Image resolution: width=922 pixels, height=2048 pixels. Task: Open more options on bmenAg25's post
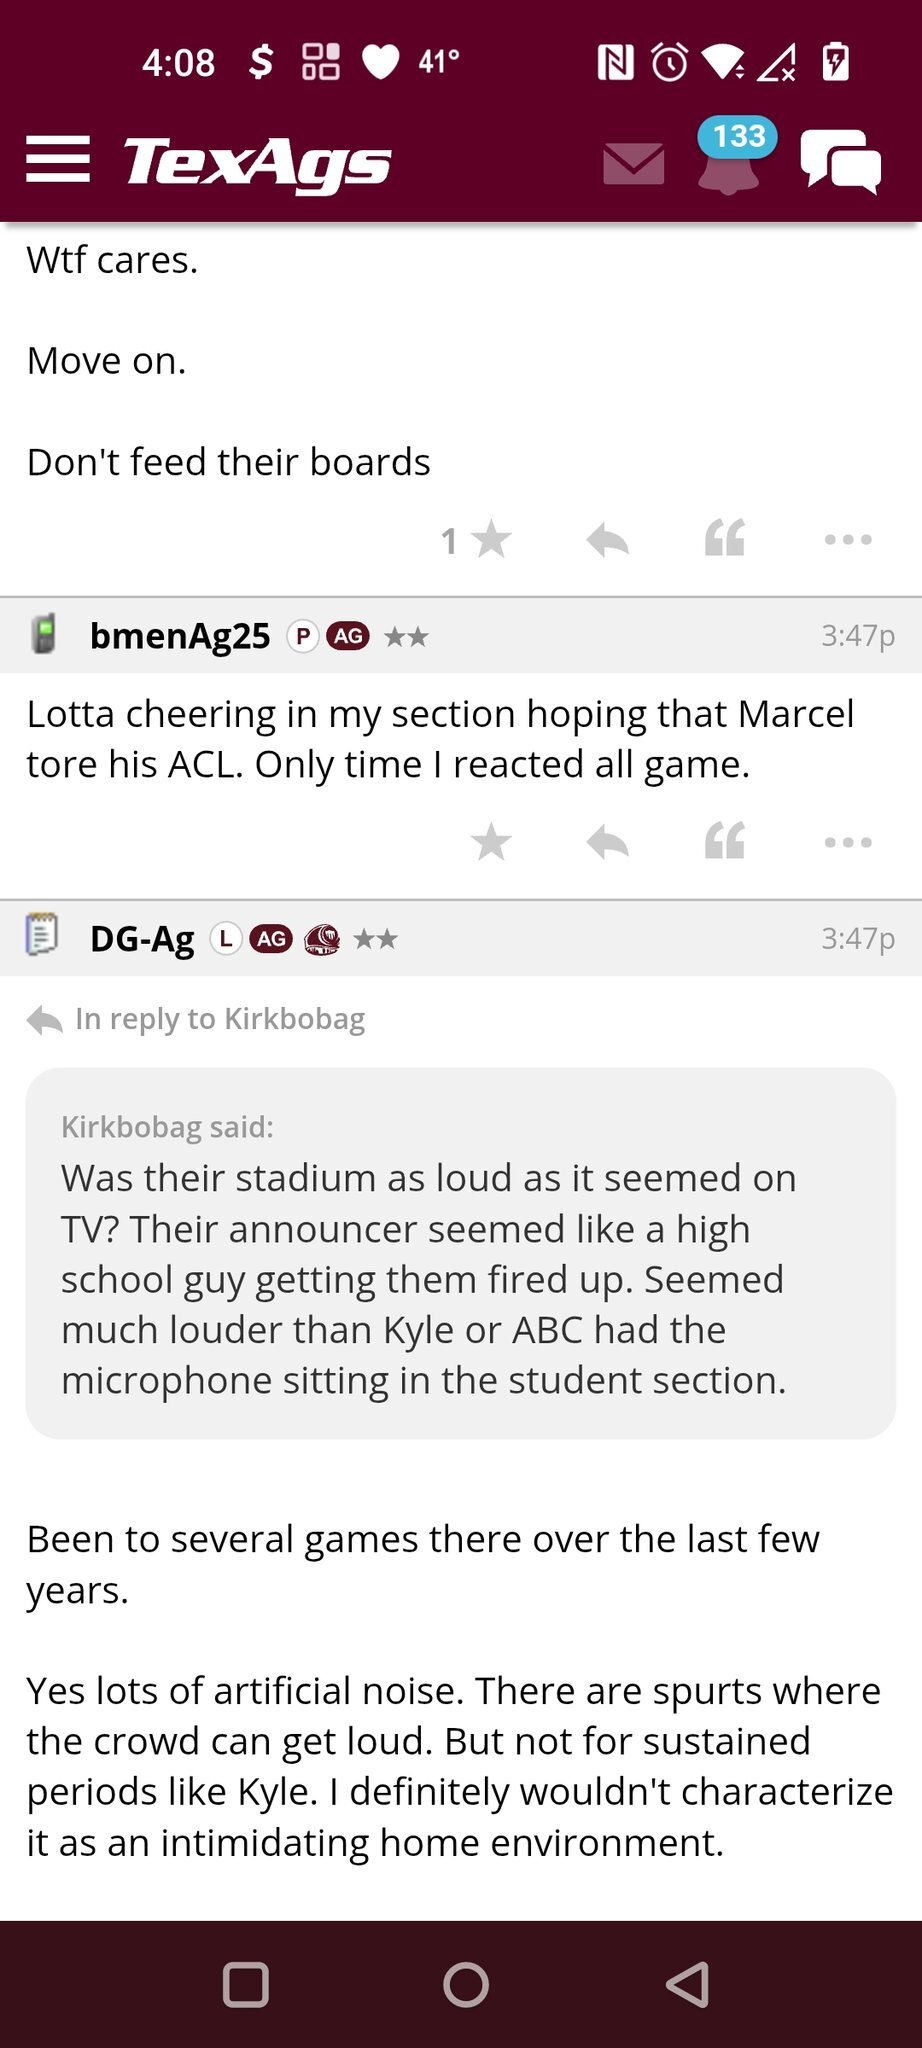click(x=848, y=842)
